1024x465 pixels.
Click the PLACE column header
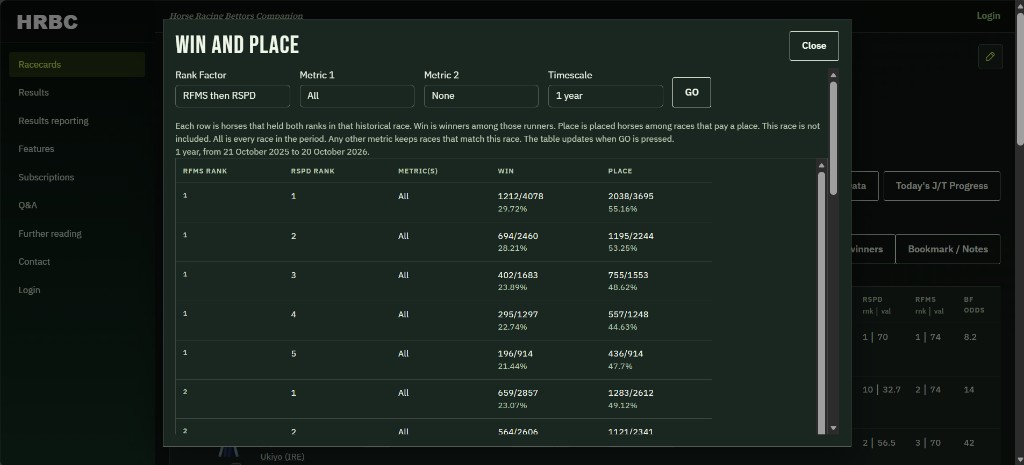(620, 171)
